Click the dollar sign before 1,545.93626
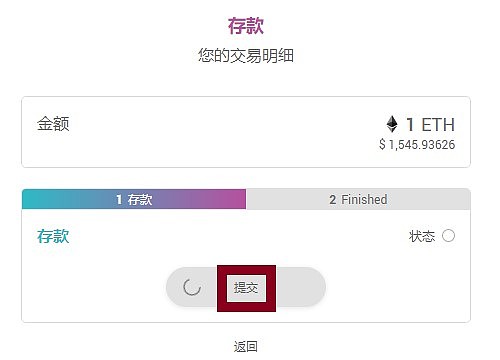 click(382, 145)
